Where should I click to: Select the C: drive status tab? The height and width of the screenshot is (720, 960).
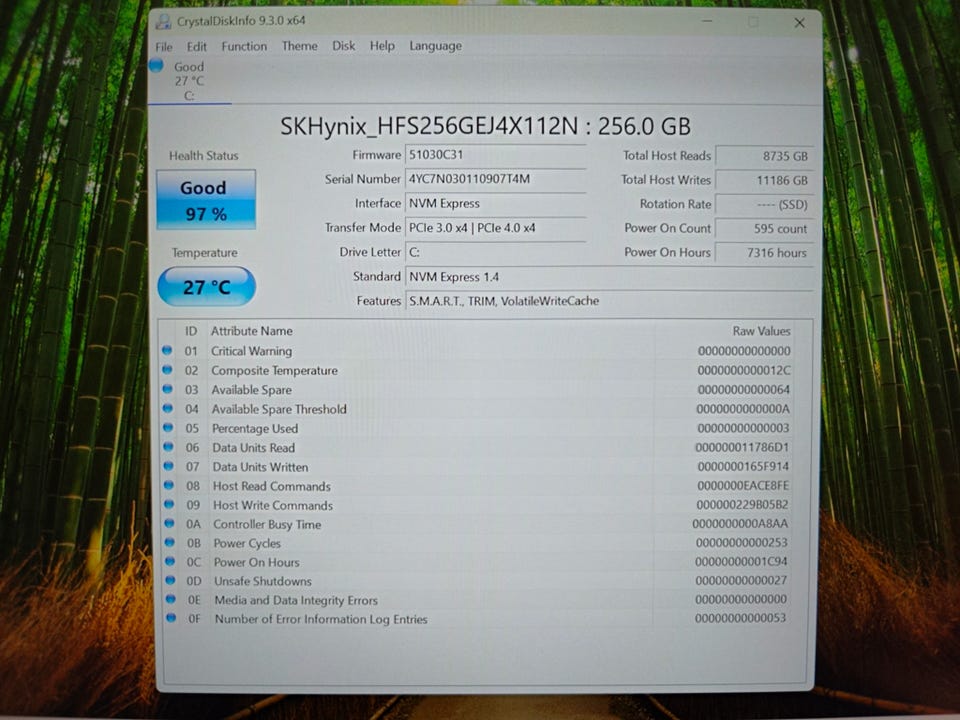pyautogui.click(x=189, y=81)
